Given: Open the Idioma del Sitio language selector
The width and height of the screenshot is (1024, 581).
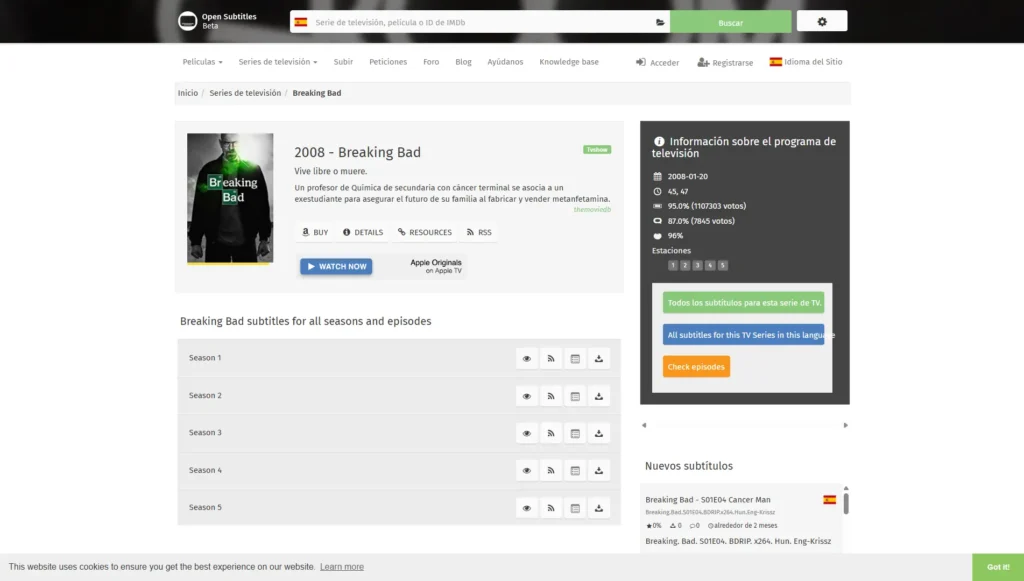Looking at the screenshot, I should tap(806, 62).
